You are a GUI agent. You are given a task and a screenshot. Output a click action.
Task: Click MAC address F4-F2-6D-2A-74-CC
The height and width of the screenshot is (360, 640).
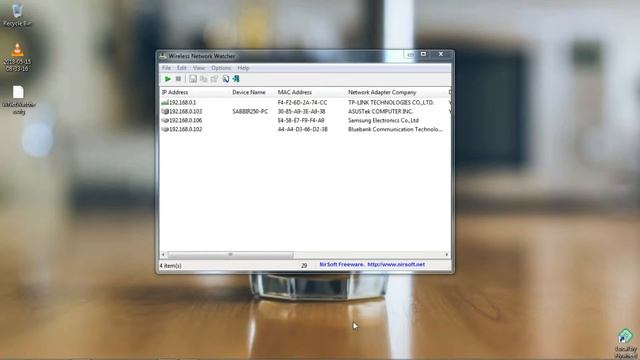click(x=302, y=102)
